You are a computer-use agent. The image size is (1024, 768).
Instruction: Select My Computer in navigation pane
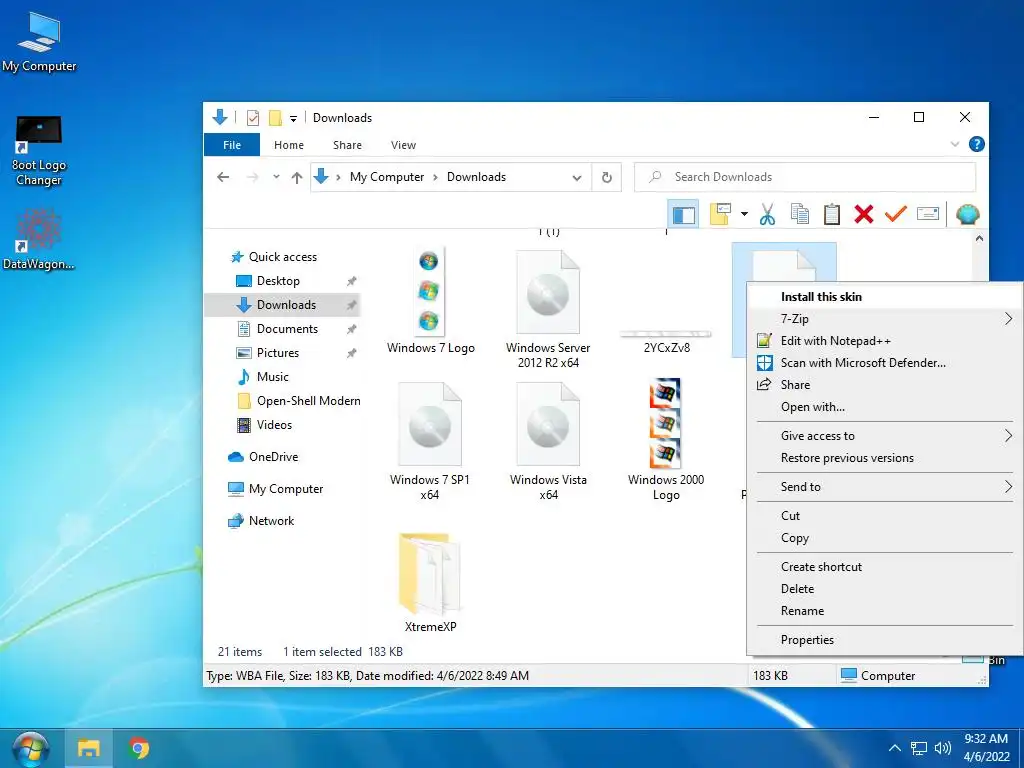coord(285,488)
